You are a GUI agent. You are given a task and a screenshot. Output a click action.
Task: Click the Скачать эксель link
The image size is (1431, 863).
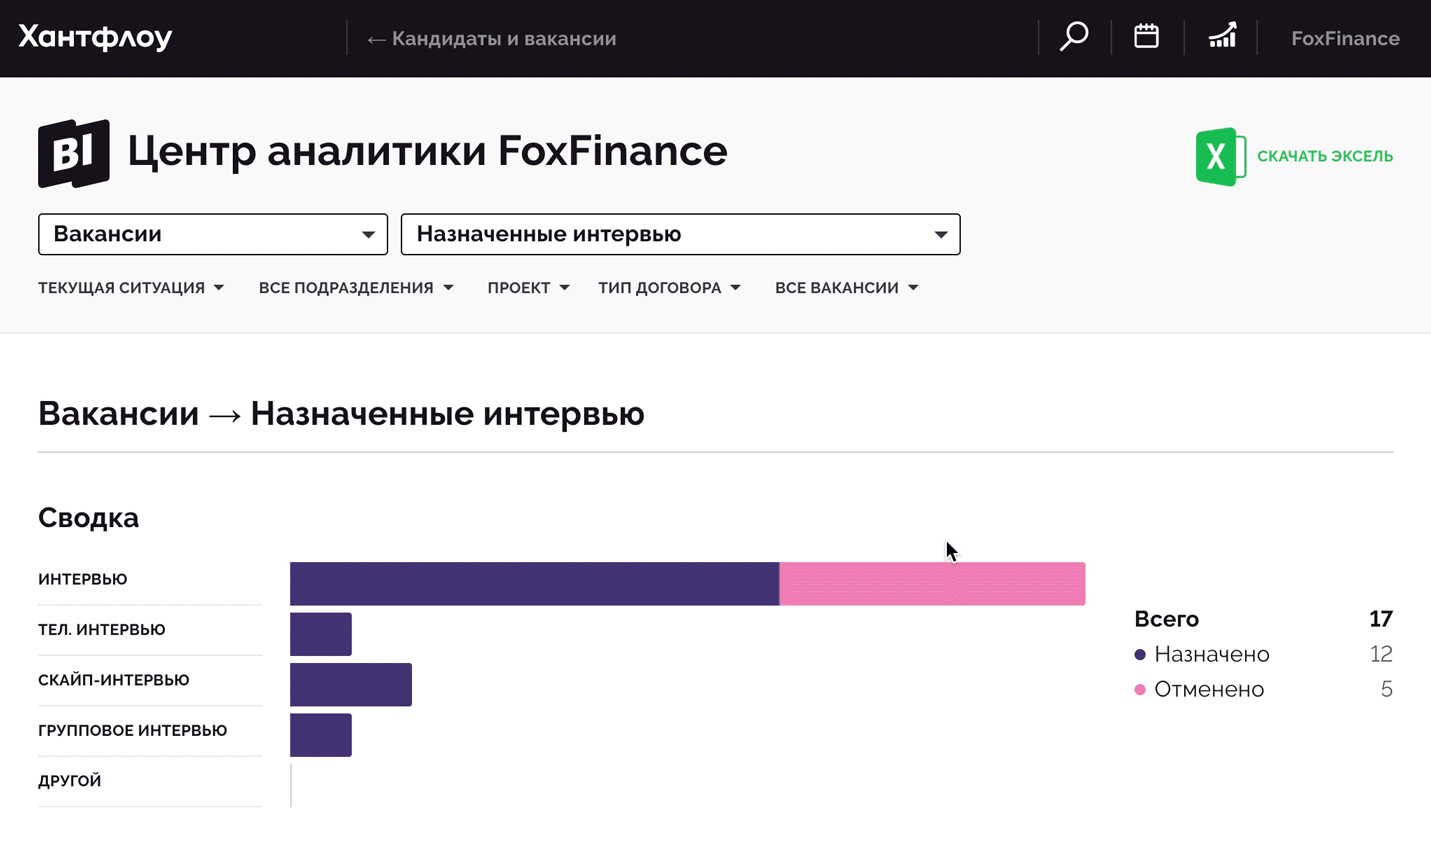[1324, 156]
